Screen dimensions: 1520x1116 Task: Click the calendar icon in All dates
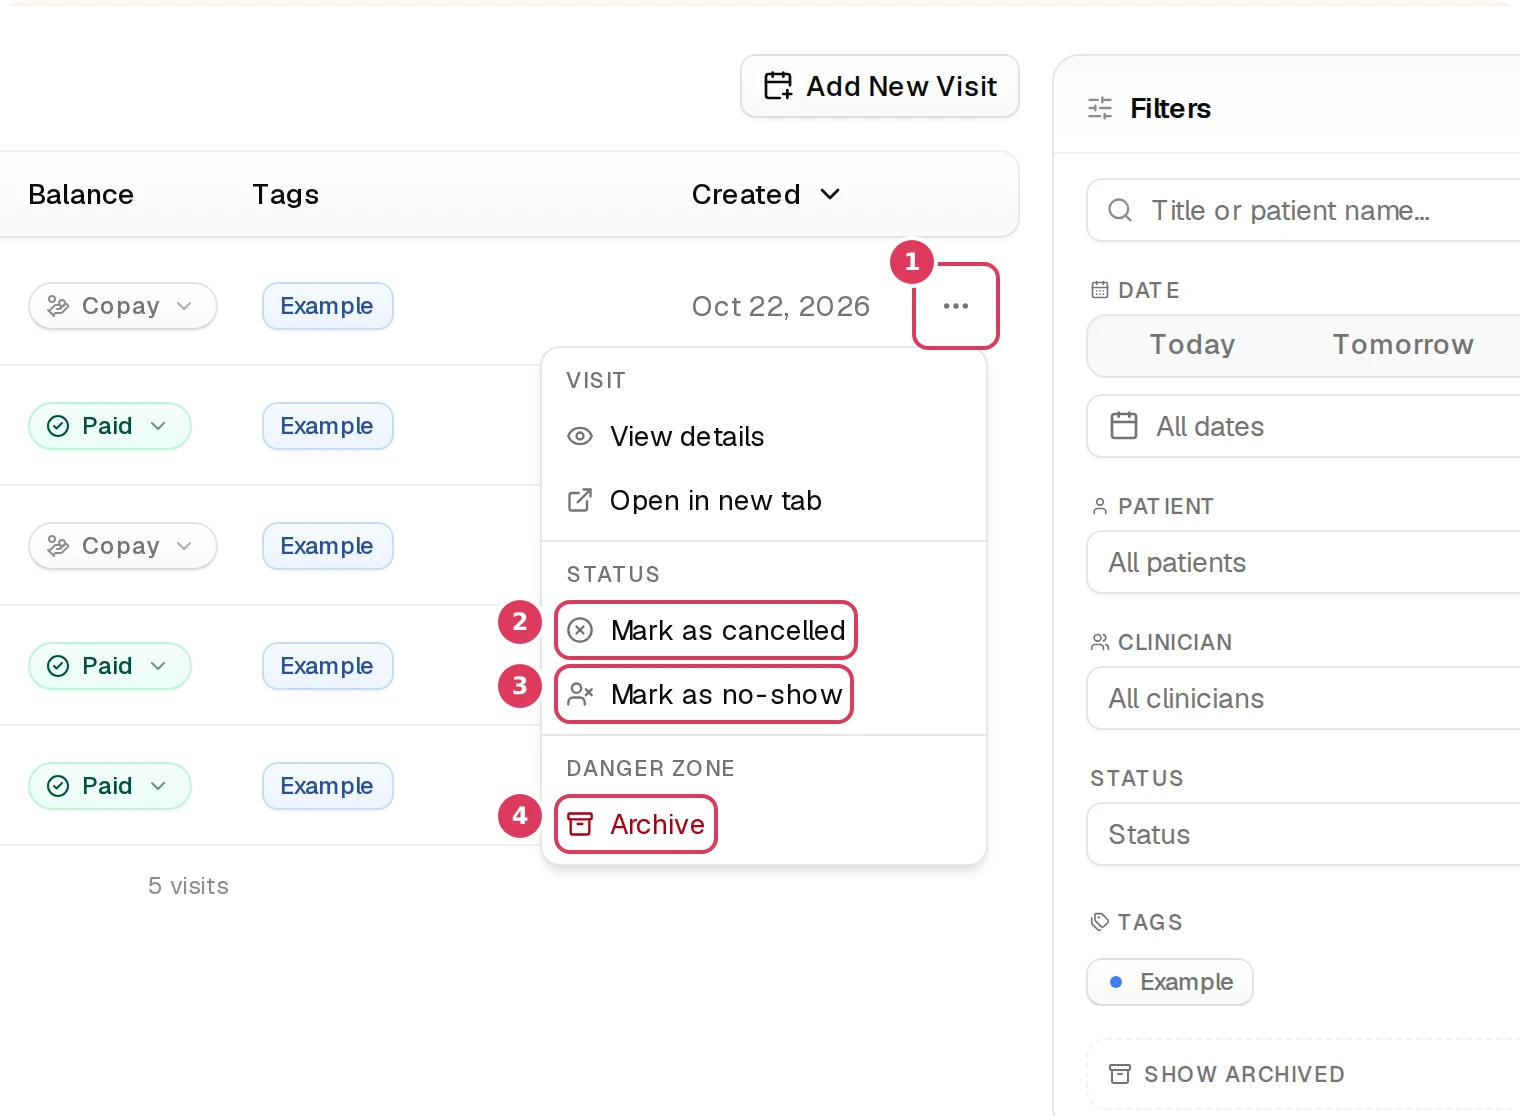[1124, 426]
